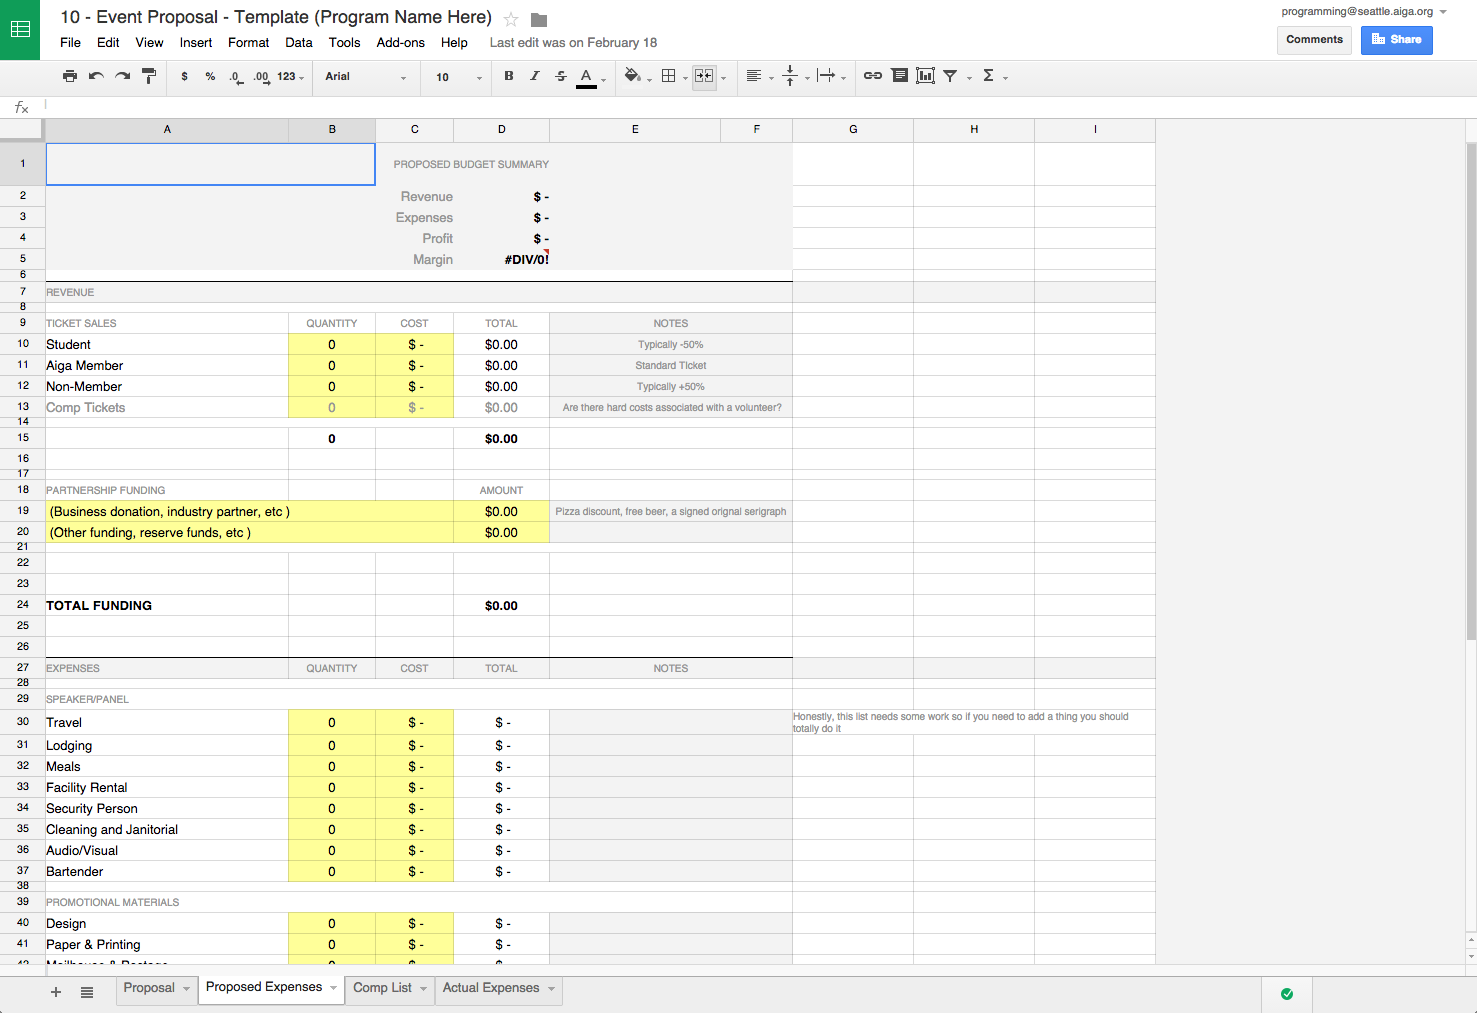Rename the document title
This screenshot has width=1477, height=1013.
(x=276, y=18)
